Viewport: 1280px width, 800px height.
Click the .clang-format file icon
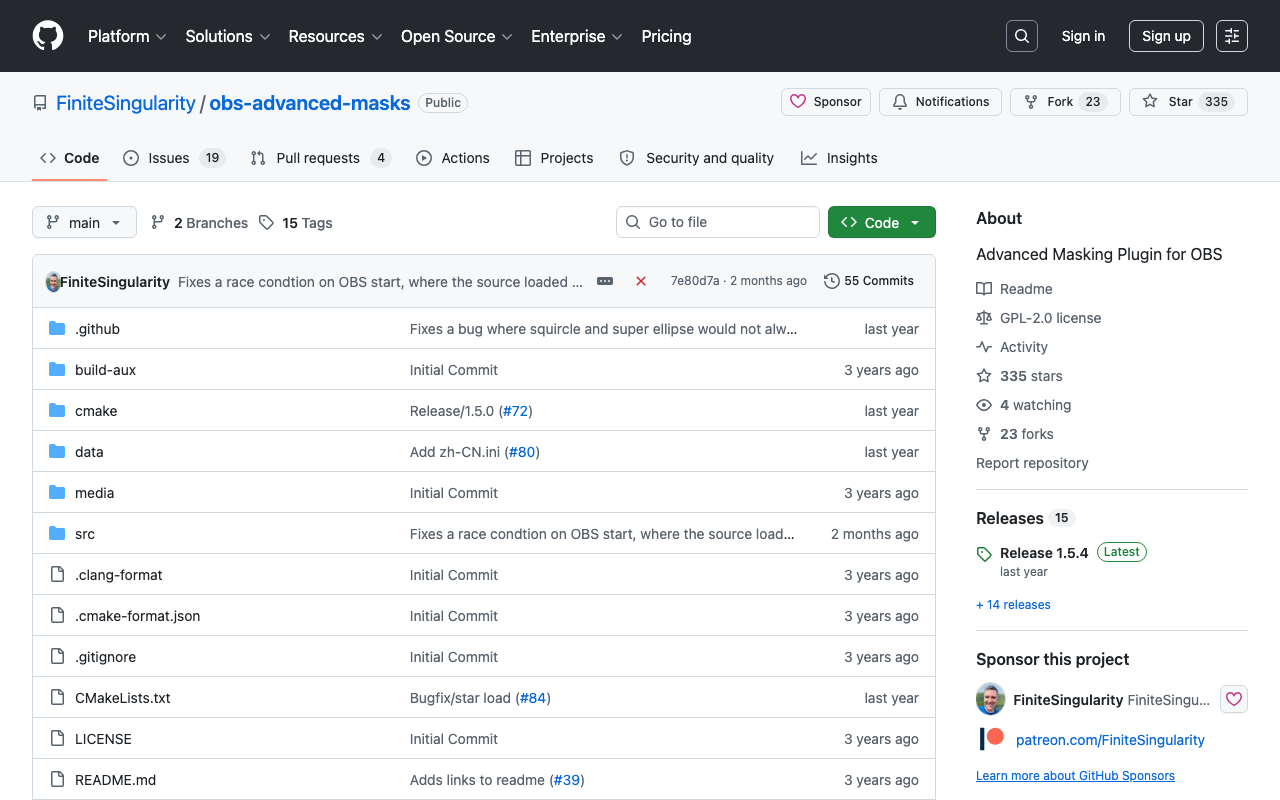pos(57,575)
